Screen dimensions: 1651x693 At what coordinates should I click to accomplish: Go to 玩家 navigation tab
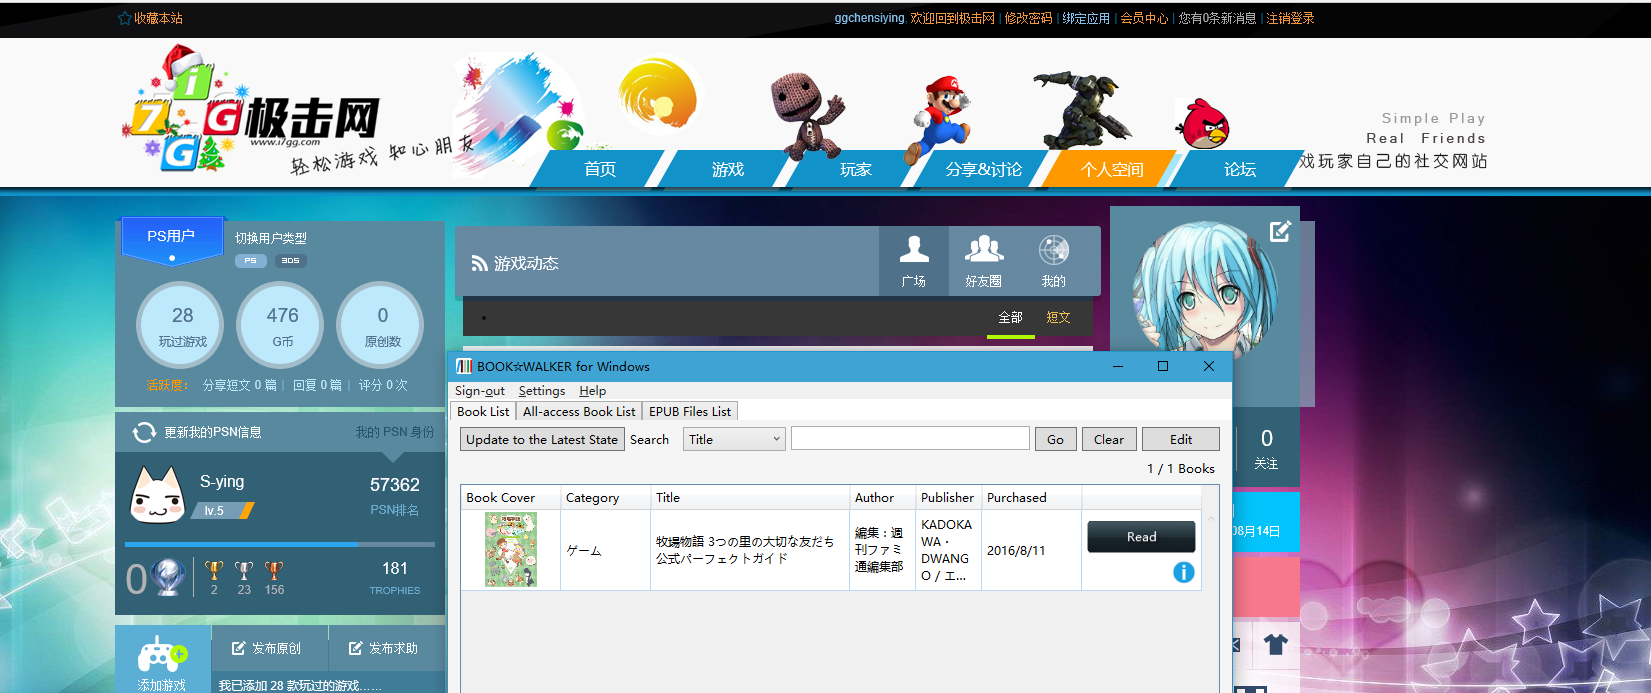click(856, 169)
